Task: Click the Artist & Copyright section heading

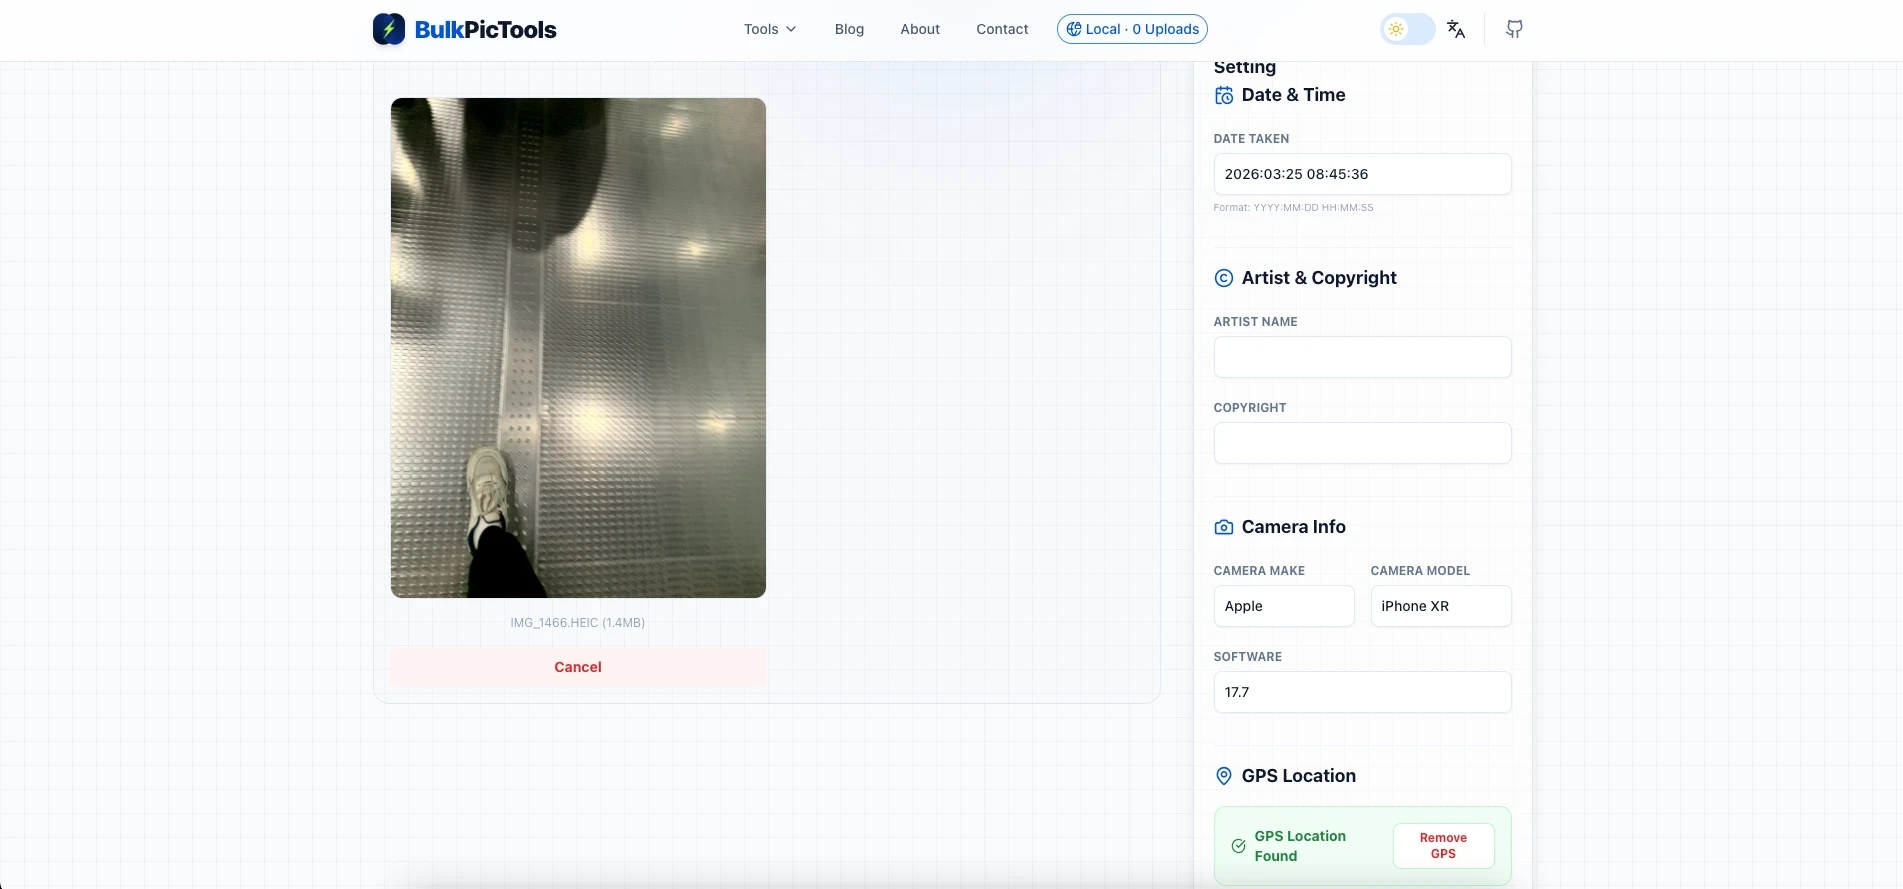Action: [x=1319, y=278]
